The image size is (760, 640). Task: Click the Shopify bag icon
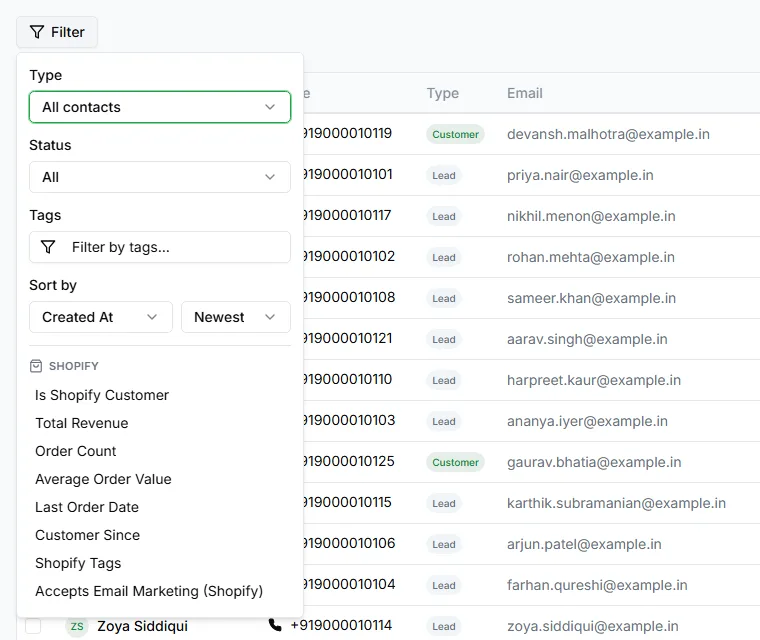coord(36,366)
